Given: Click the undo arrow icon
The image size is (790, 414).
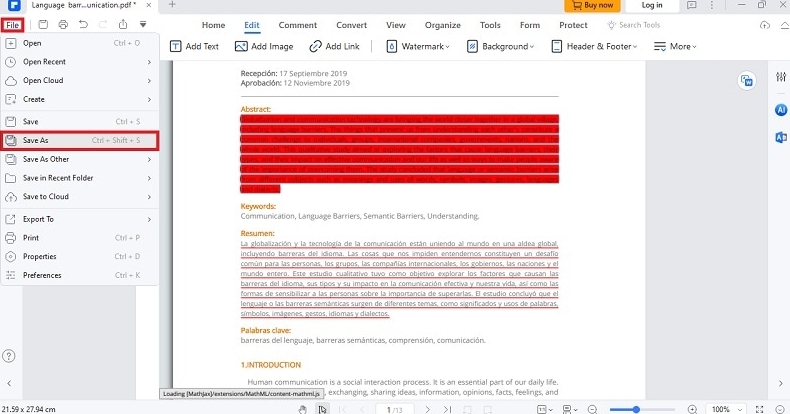Looking at the screenshot, I should tap(83, 24).
